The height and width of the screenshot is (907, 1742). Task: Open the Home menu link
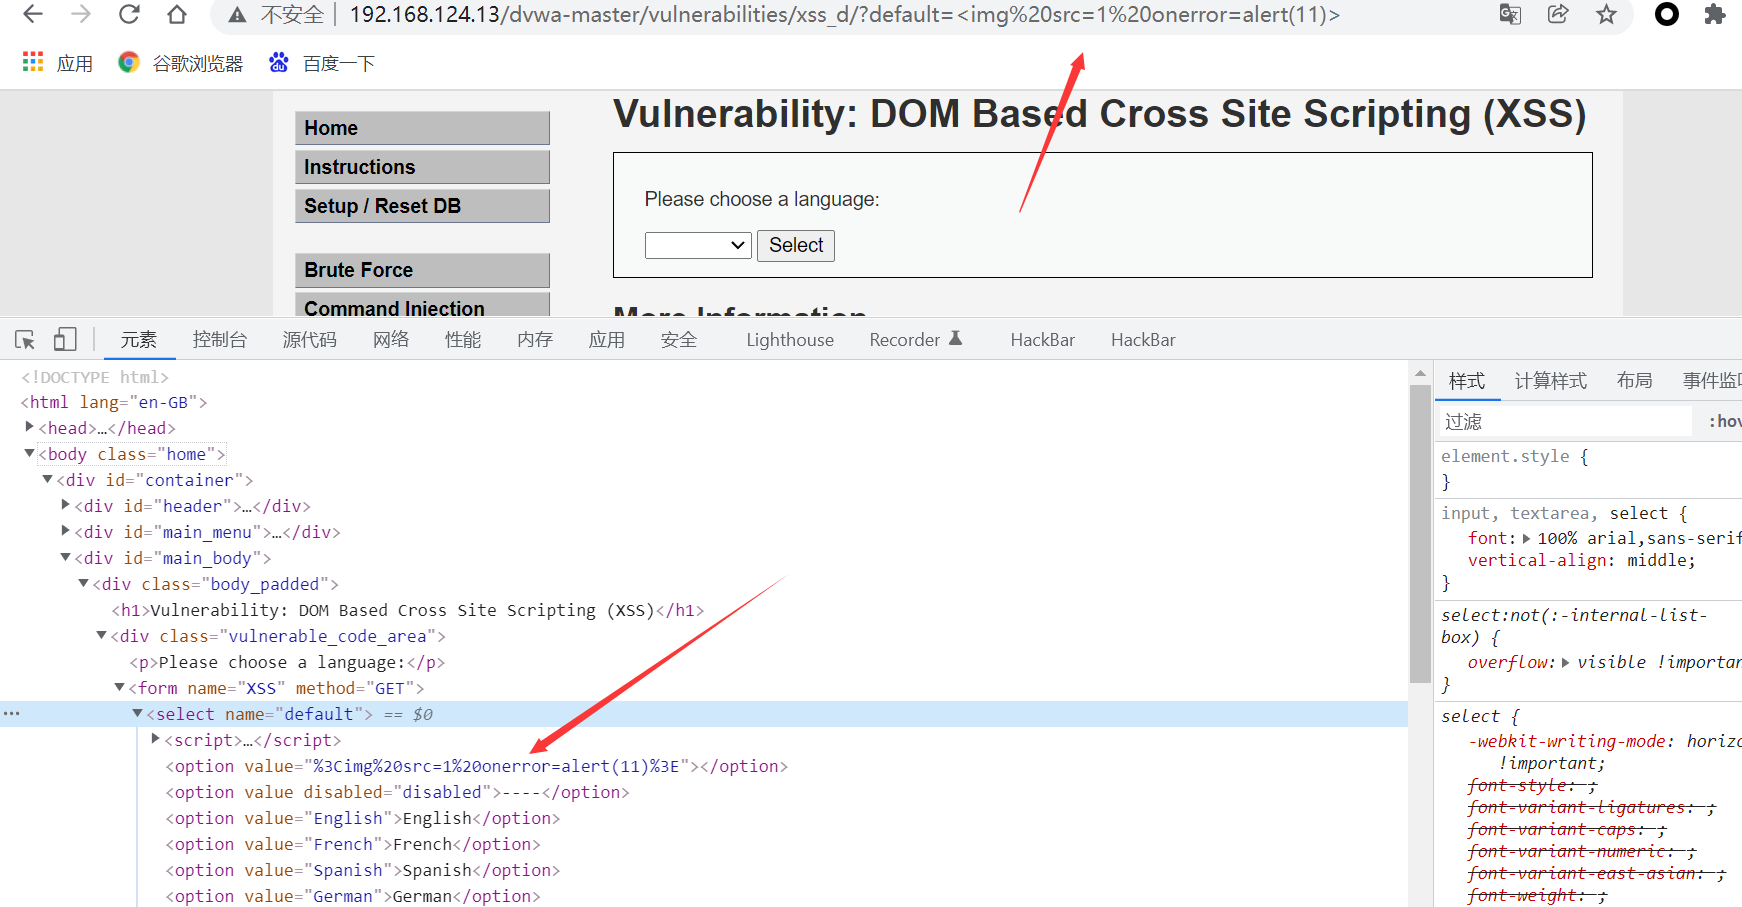[x=422, y=128]
